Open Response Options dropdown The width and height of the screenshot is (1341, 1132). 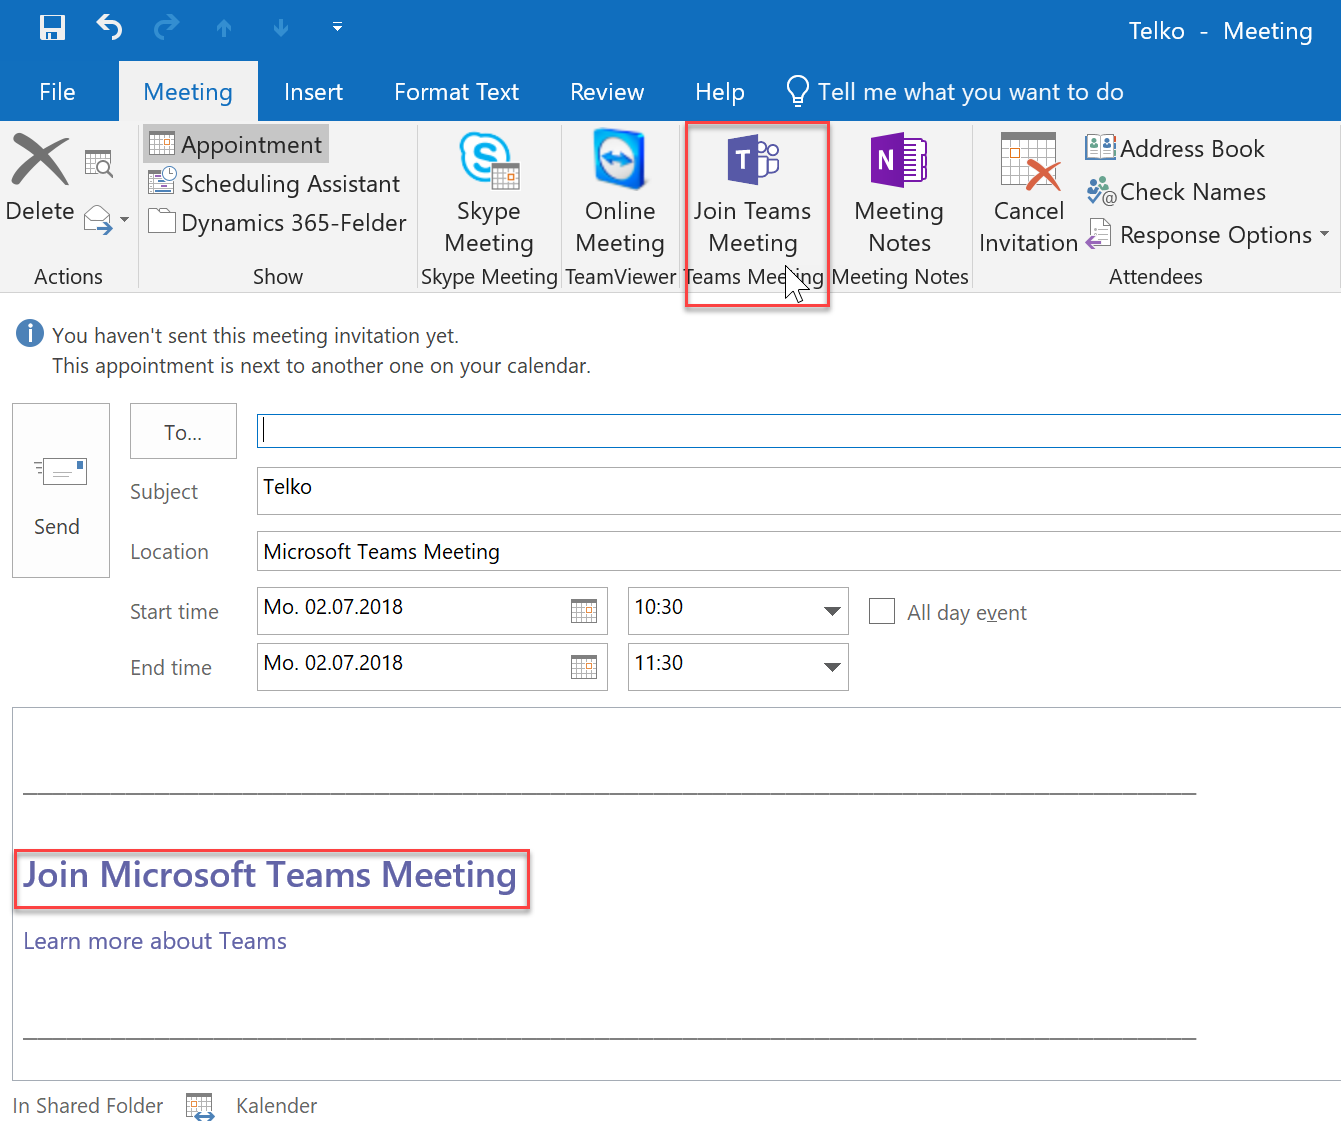pyautogui.click(x=1208, y=234)
